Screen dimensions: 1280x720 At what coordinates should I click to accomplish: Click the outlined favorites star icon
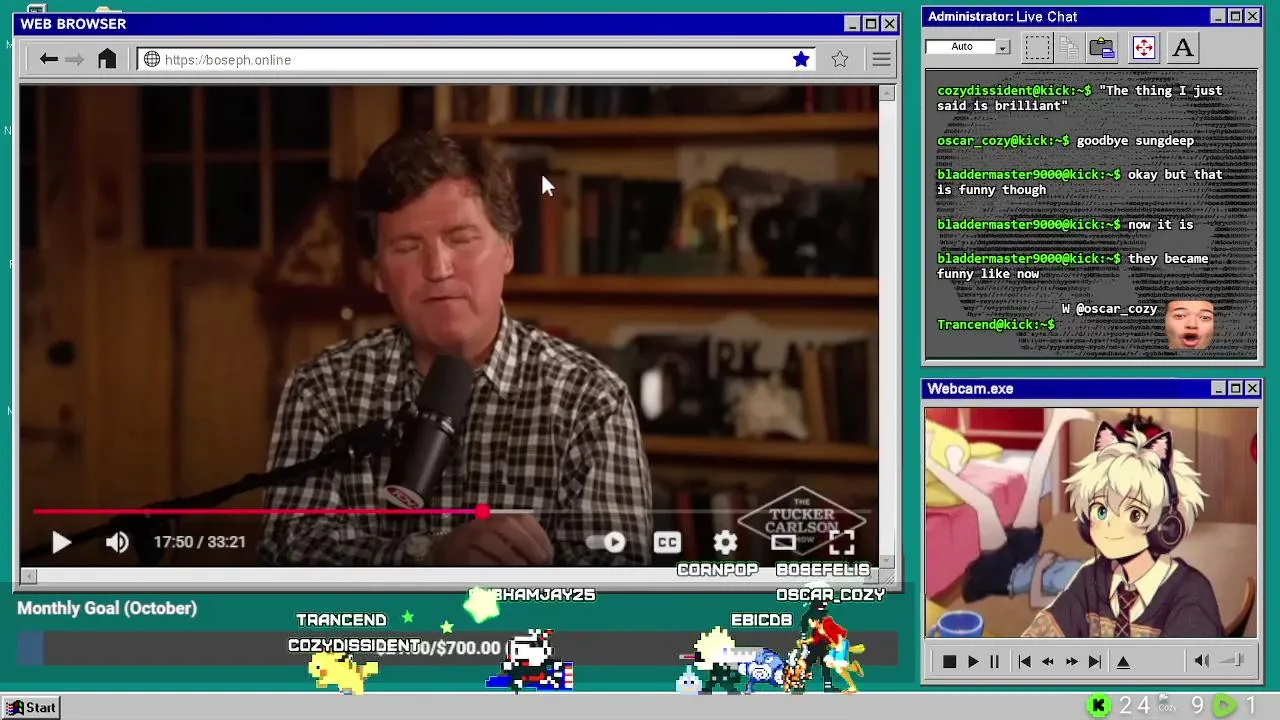(840, 59)
